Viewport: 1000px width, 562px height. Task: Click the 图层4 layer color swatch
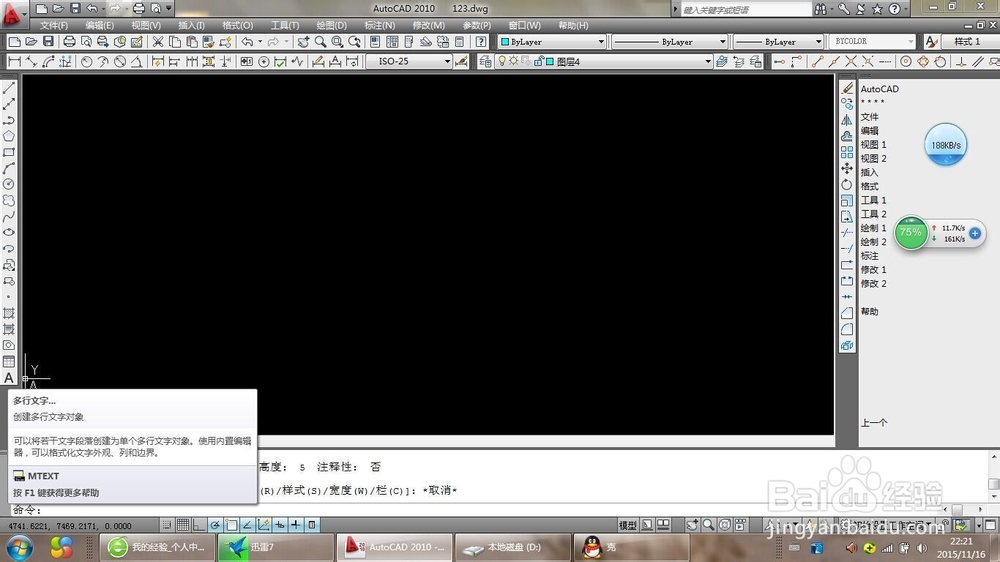pyautogui.click(x=550, y=62)
